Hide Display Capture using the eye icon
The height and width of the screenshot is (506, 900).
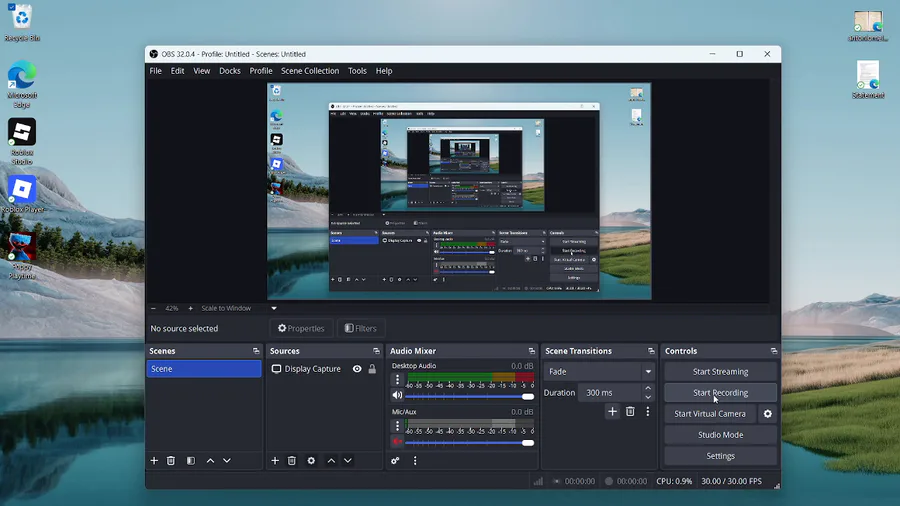[x=357, y=369]
